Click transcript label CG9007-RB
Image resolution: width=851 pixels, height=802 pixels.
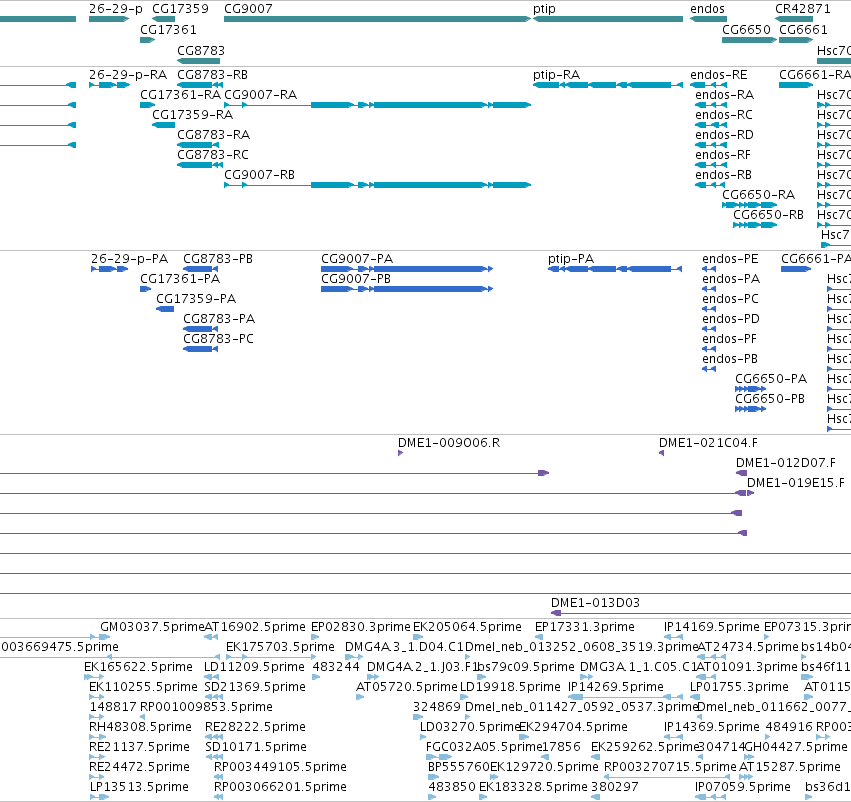coord(259,175)
